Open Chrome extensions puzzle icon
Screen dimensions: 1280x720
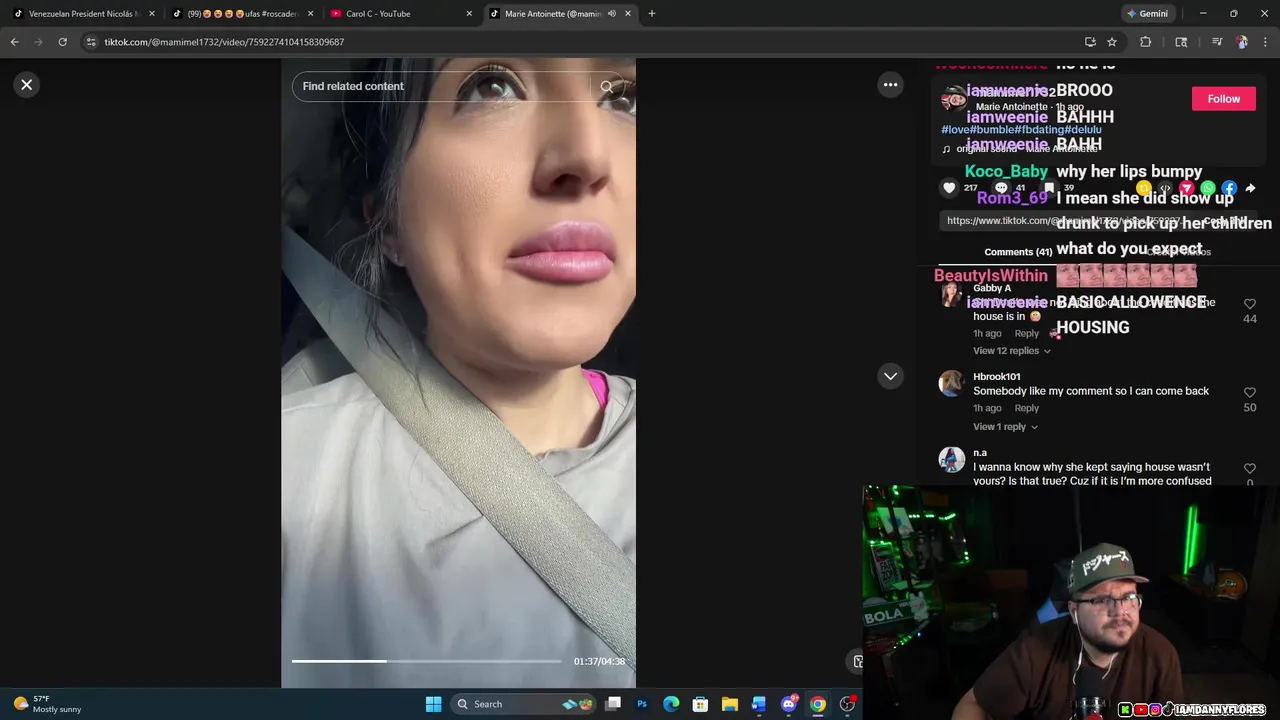[1146, 42]
